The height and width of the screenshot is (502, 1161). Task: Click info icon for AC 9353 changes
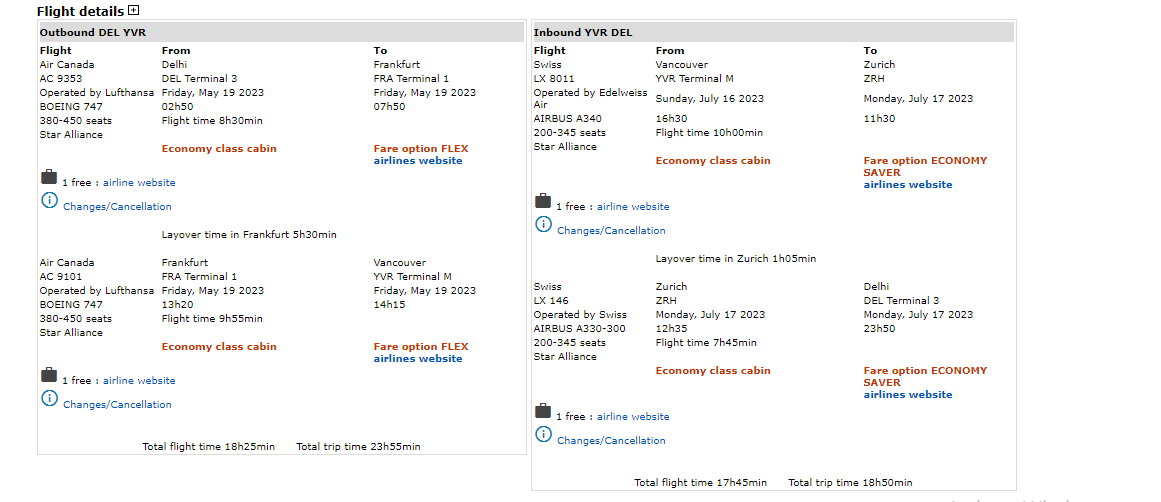tap(49, 201)
